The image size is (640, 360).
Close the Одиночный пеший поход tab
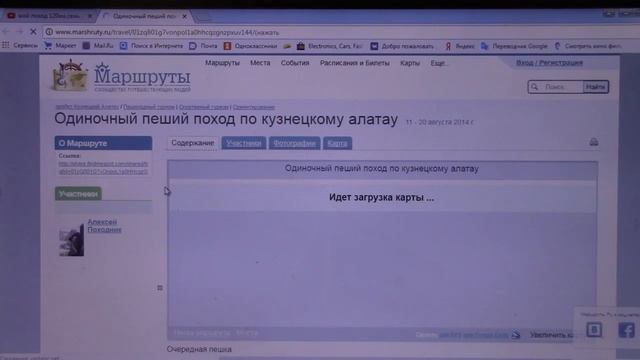click(x=184, y=16)
